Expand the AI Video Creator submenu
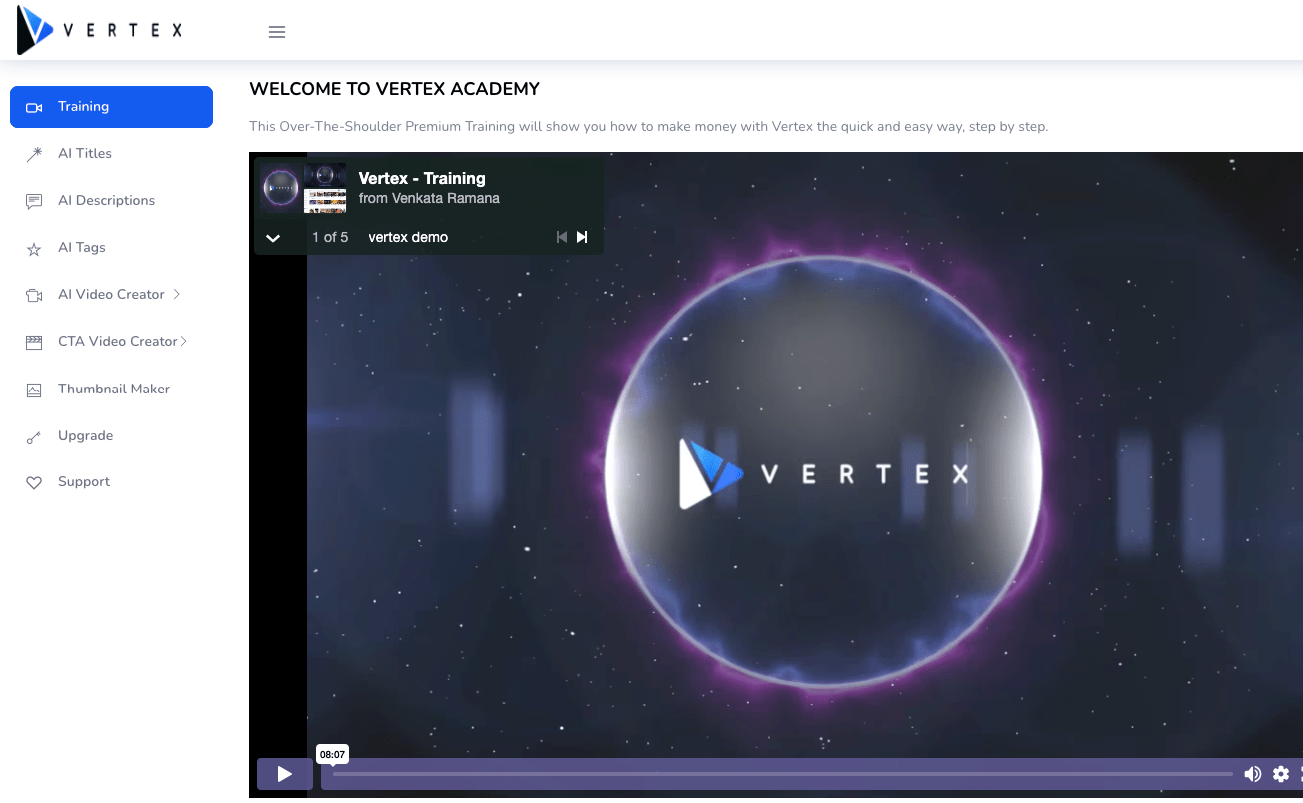 (178, 294)
